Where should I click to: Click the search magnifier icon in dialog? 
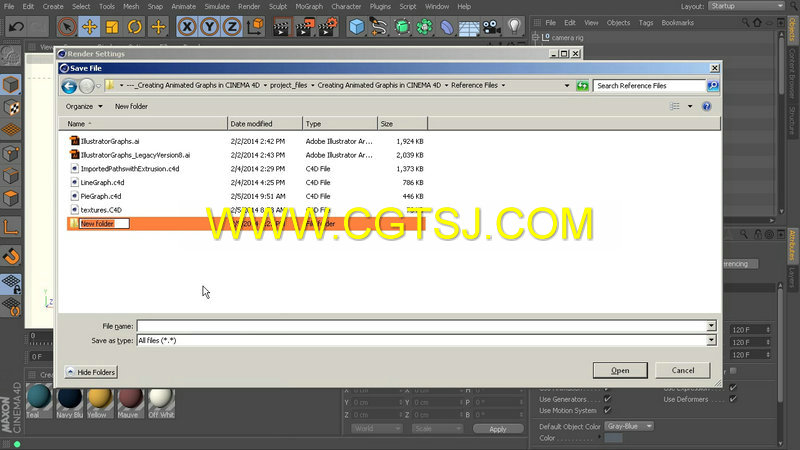click(713, 86)
